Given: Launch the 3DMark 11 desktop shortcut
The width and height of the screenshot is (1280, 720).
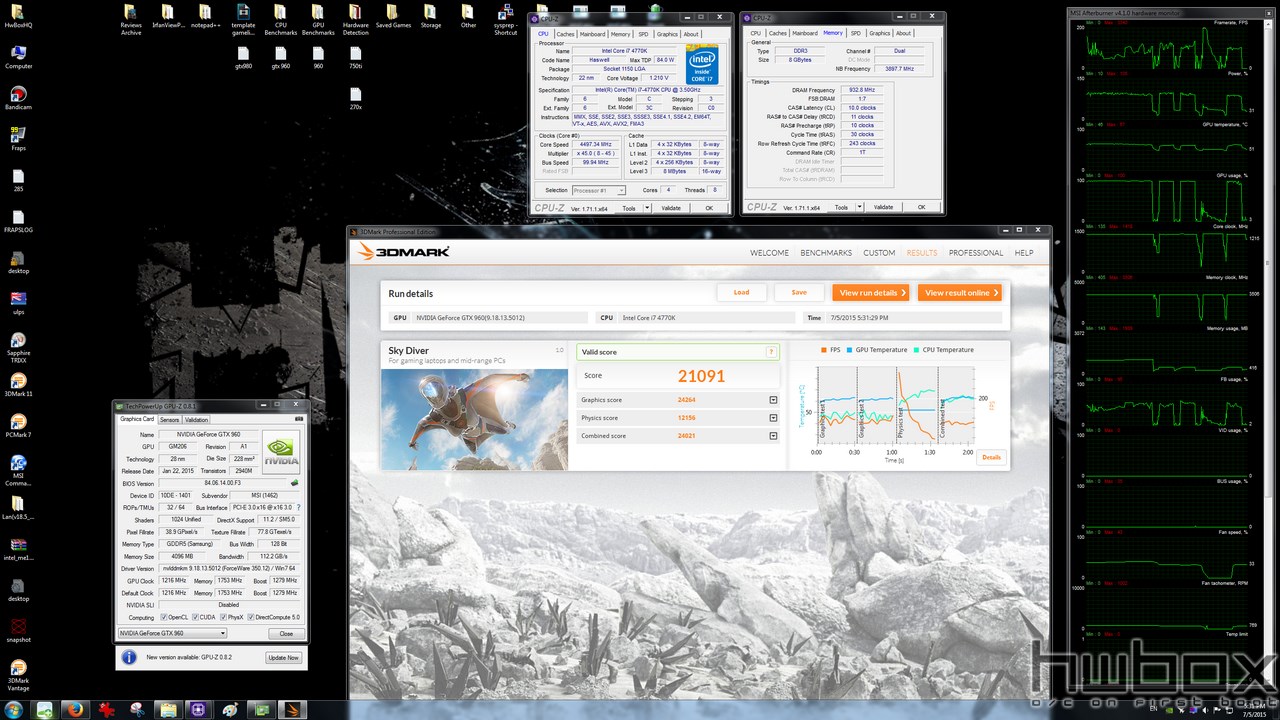Looking at the screenshot, I should pos(18,385).
